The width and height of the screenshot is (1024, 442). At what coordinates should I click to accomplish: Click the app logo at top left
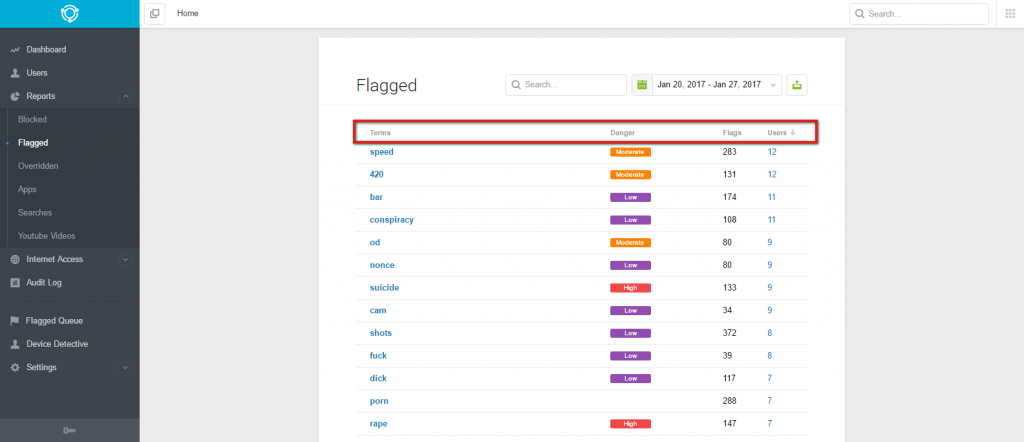[x=69, y=14]
